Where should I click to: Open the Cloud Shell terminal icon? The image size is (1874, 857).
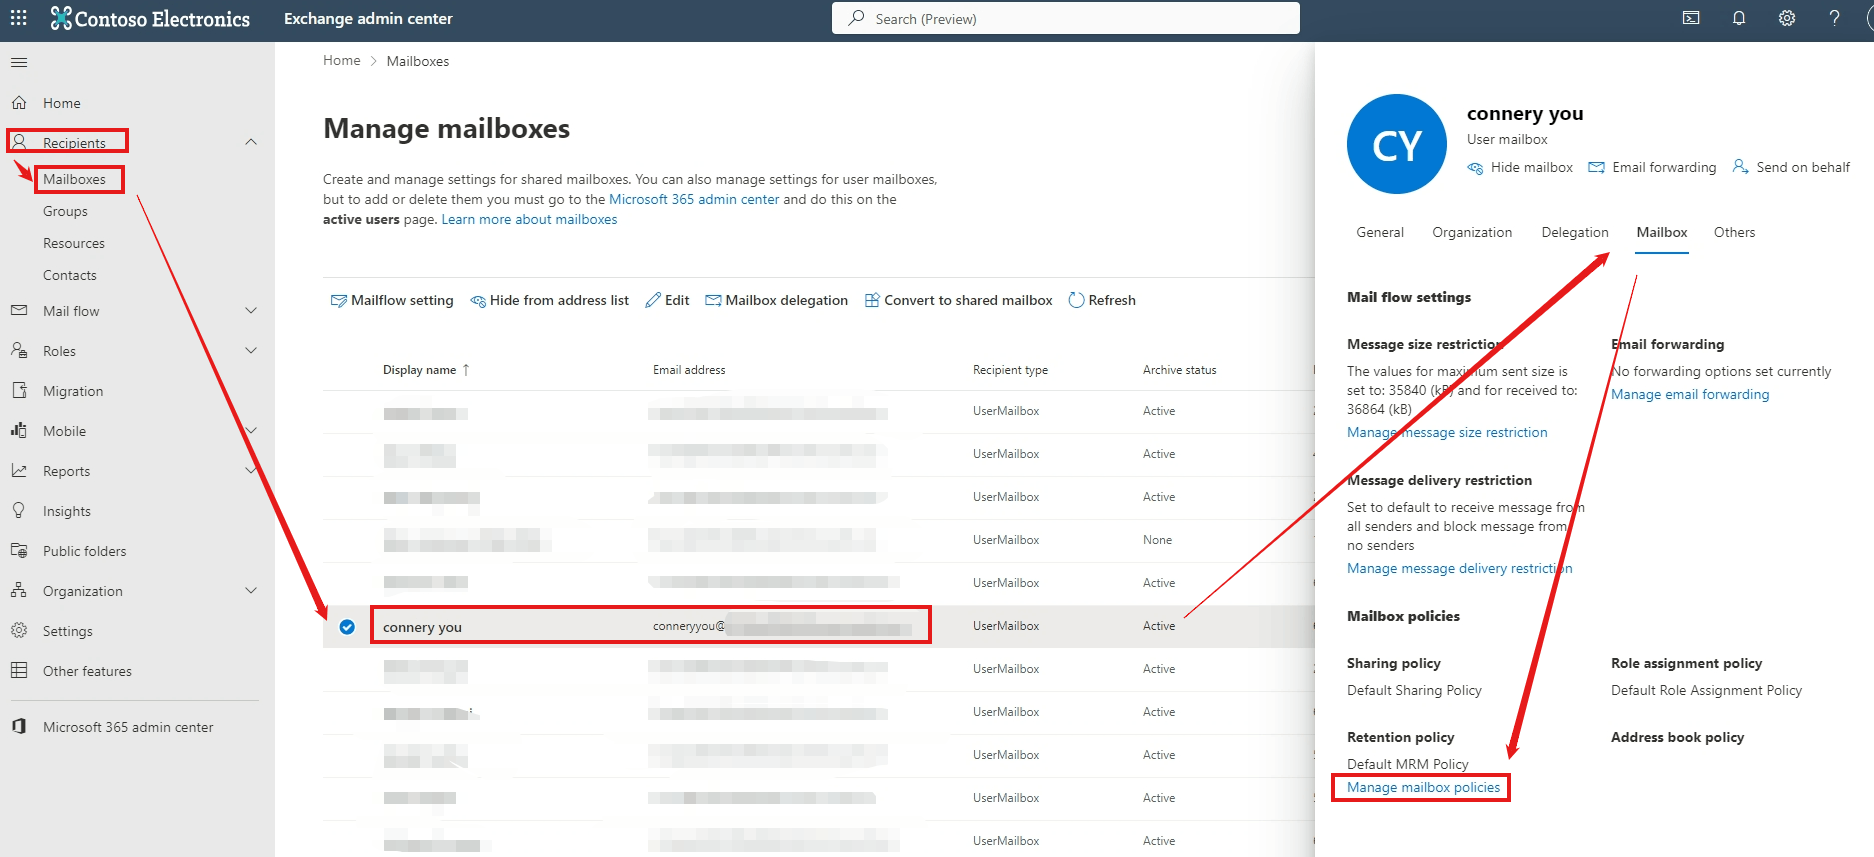[1691, 18]
